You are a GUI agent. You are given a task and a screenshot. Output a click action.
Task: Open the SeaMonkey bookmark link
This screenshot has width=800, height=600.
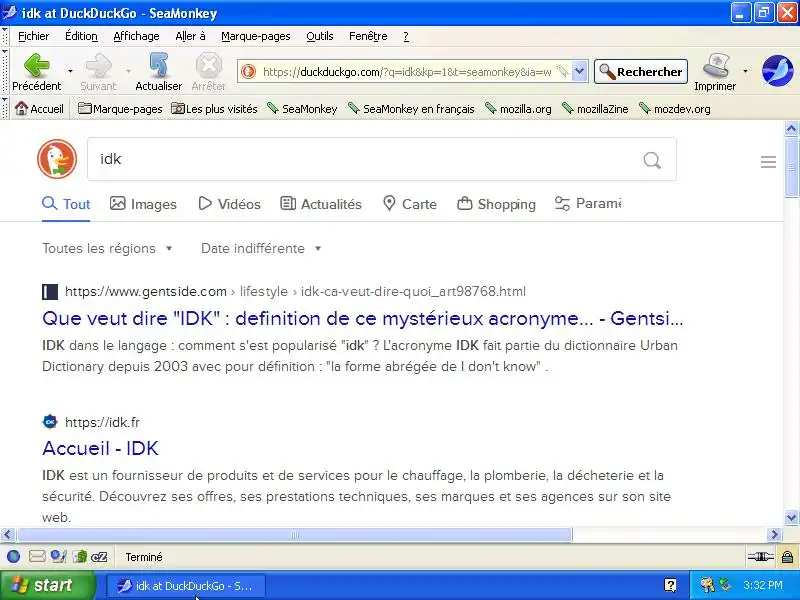tap(303, 109)
